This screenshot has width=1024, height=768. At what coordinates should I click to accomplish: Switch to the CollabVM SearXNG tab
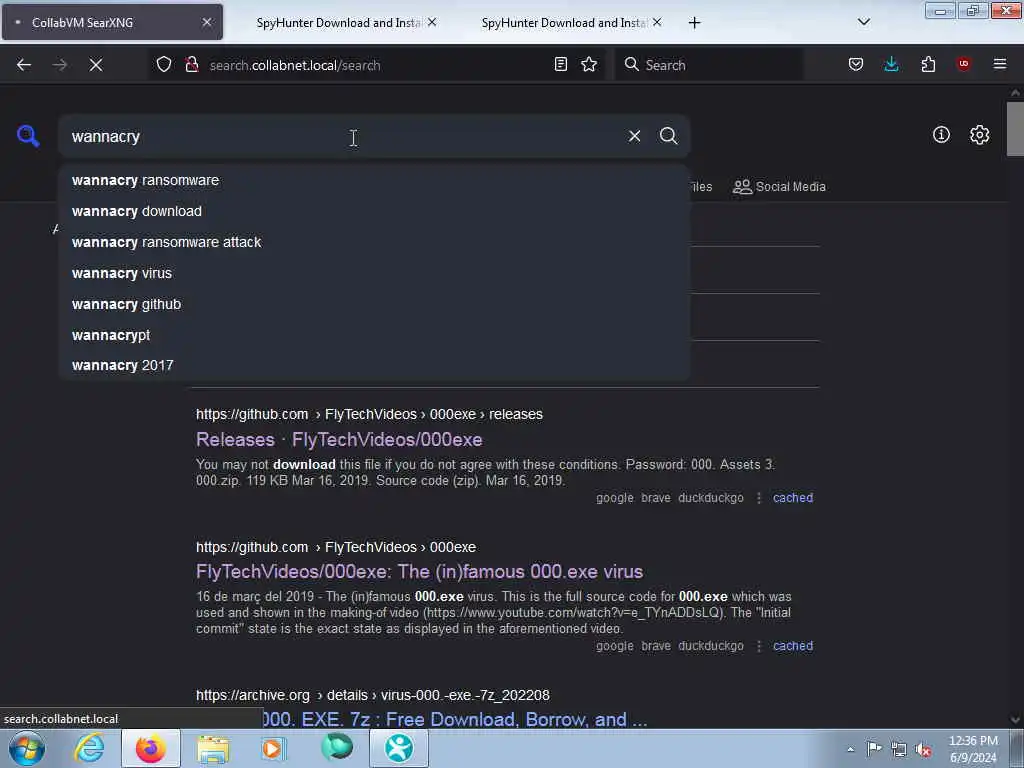112,22
